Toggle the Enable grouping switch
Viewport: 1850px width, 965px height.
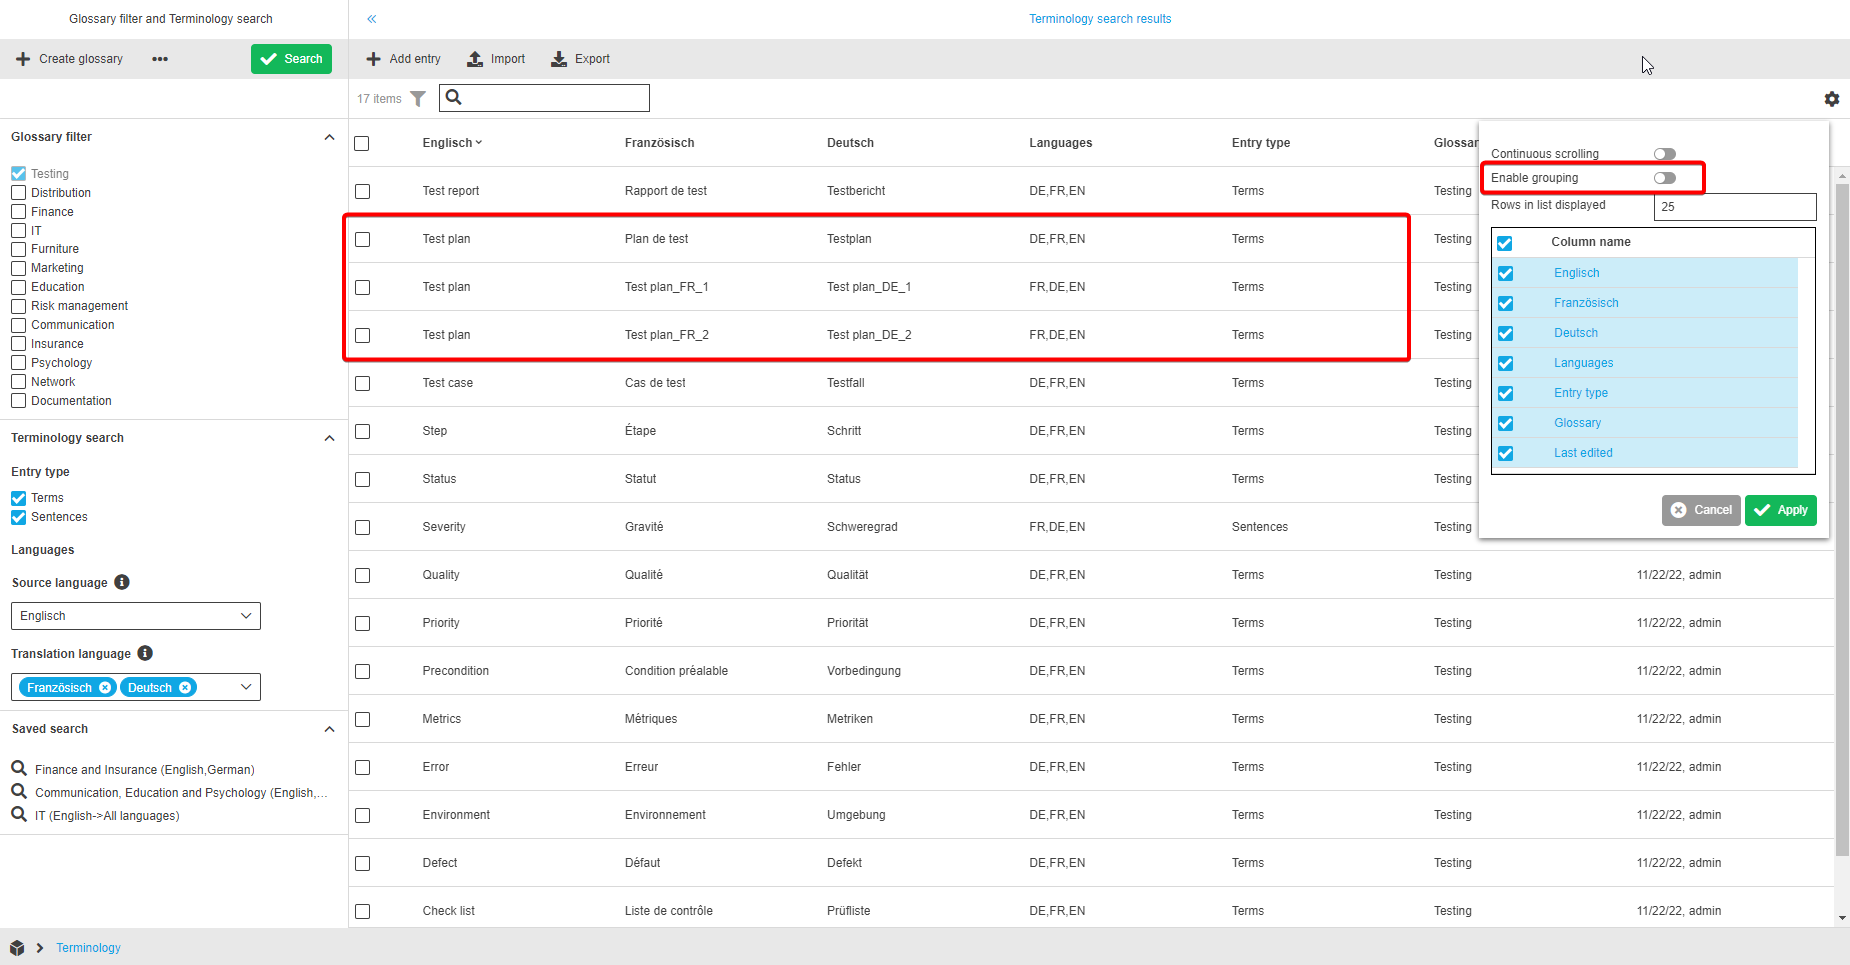[x=1664, y=178]
